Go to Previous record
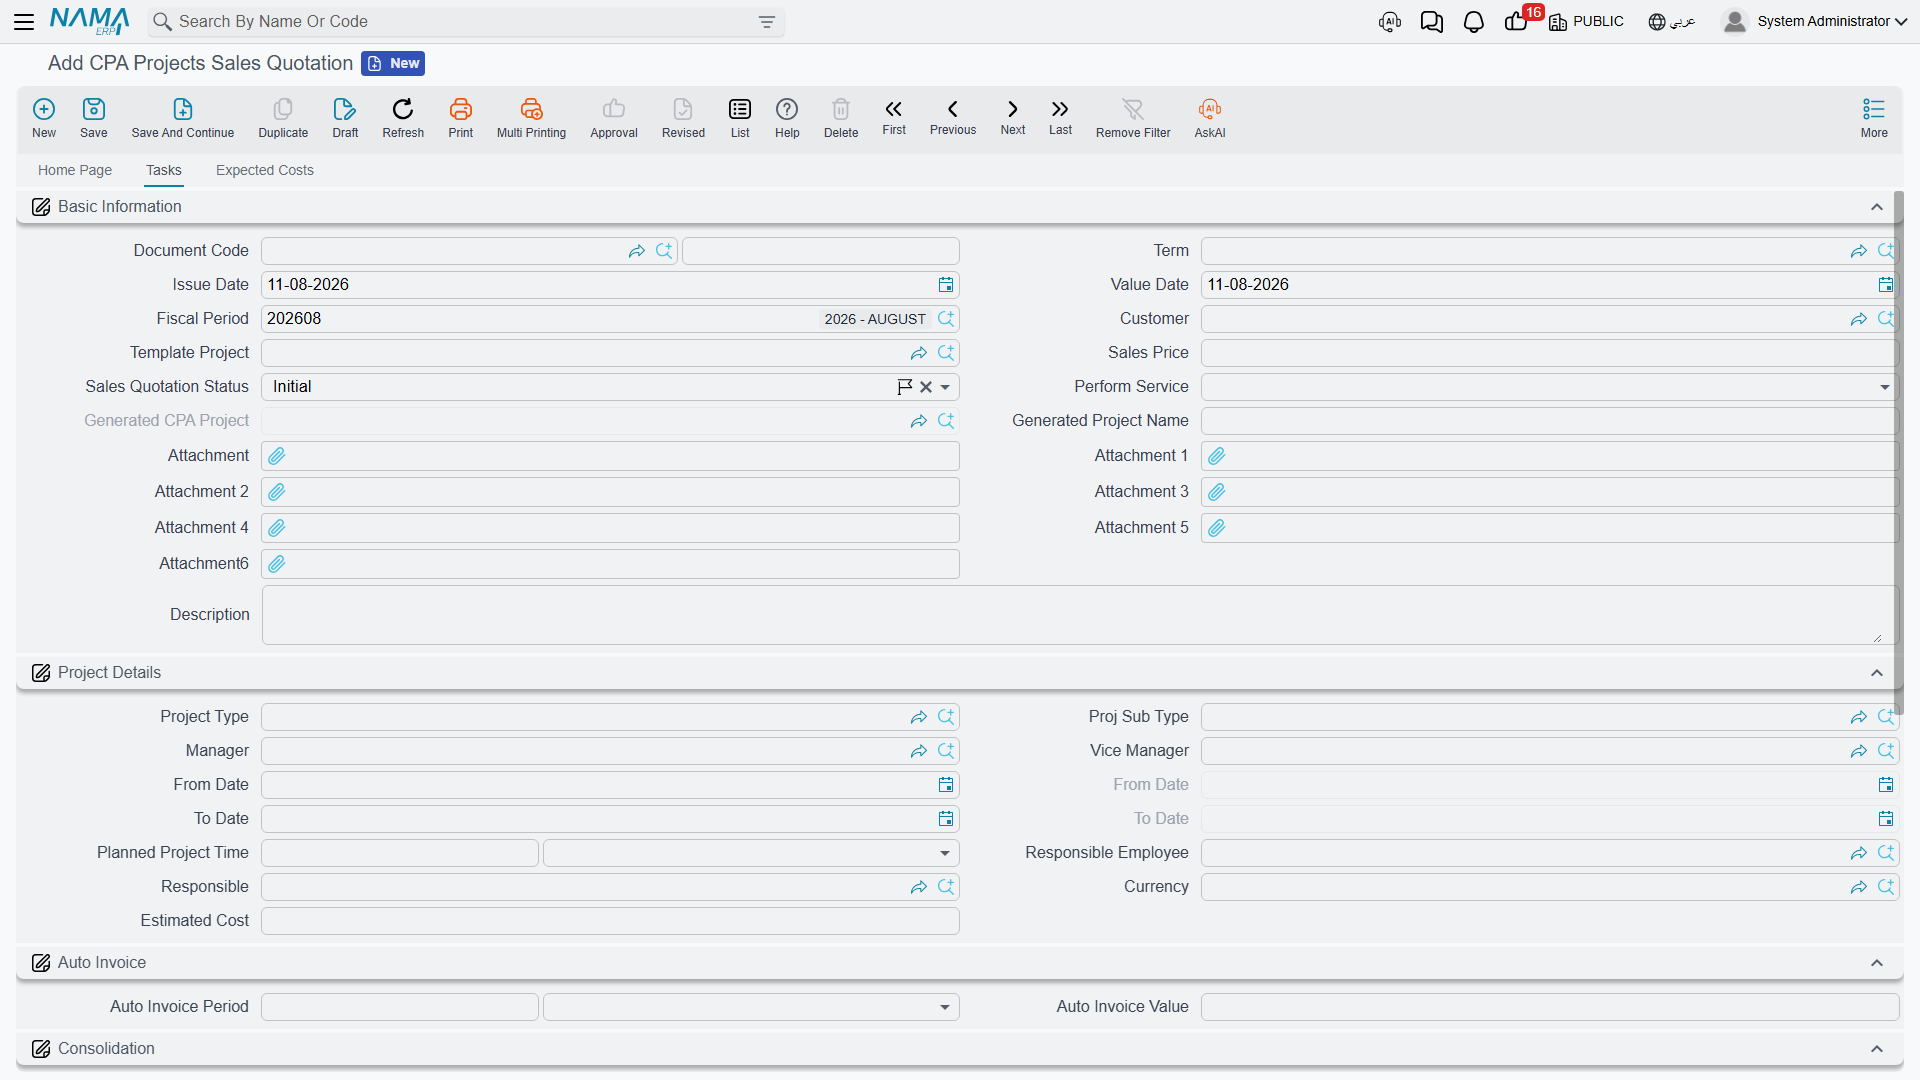This screenshot has height=1080, width=1920. click(x=953, y=117)
